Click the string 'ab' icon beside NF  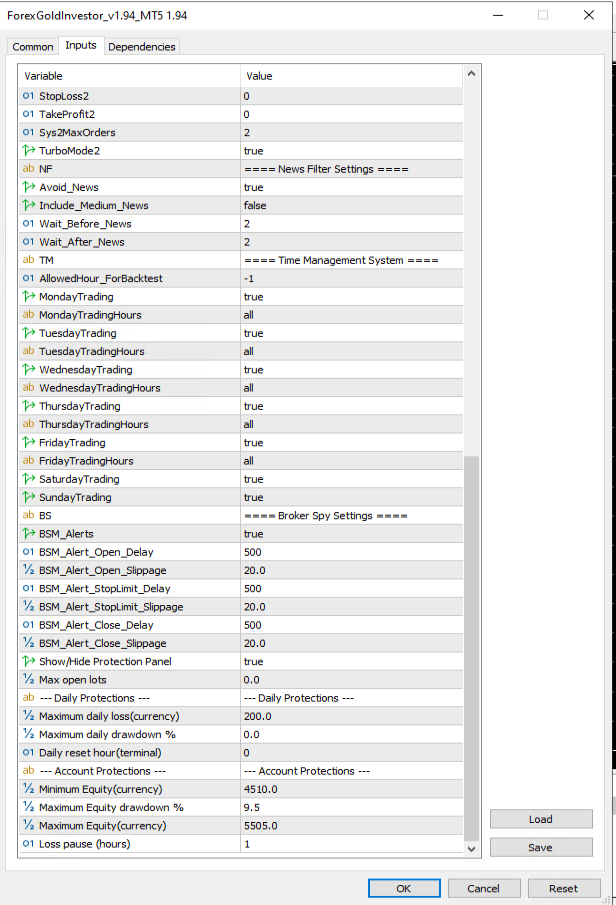[28, 169]
